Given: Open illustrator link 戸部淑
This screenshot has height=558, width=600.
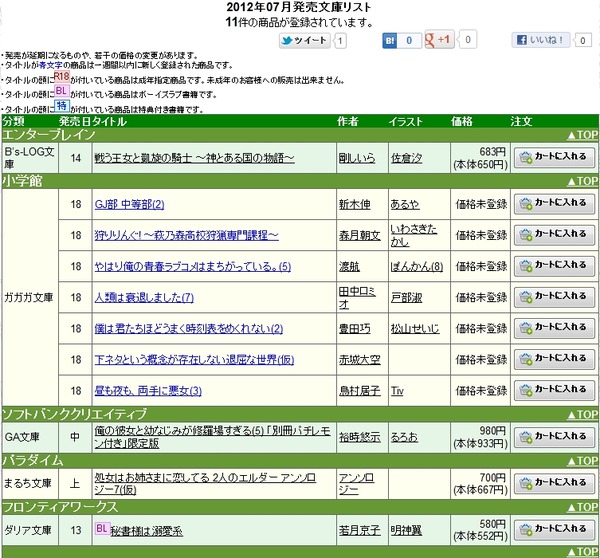Looking at the screenshot, I should point(406,297).
